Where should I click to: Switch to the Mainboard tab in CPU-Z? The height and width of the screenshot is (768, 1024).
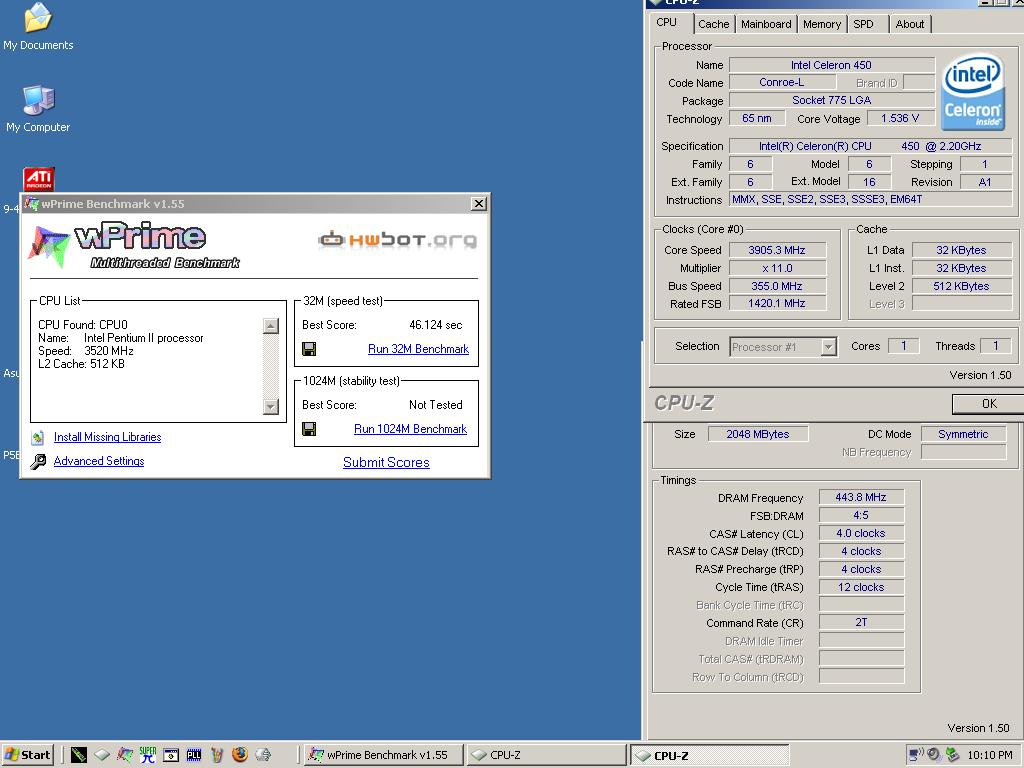[766, 24]
